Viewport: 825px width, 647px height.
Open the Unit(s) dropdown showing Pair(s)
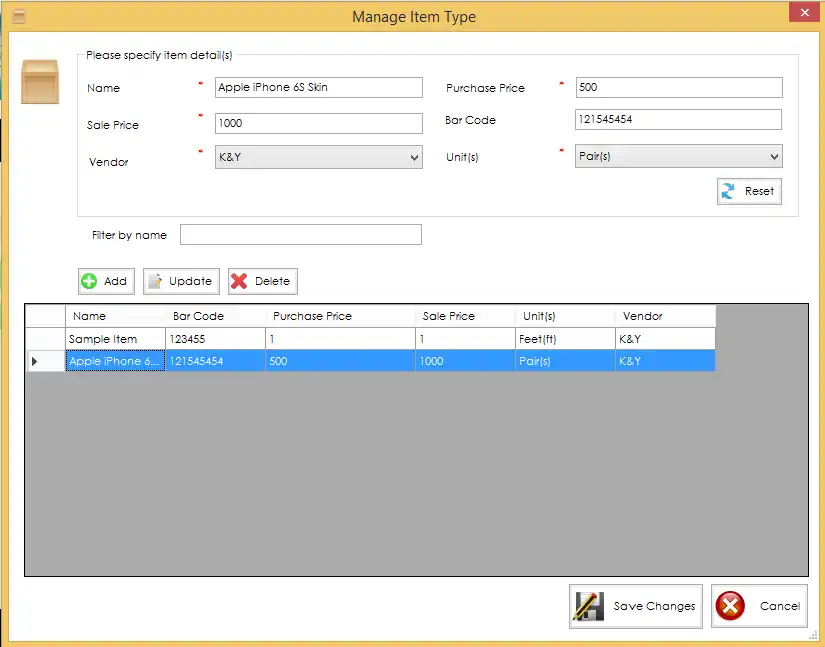pos(678,156)
